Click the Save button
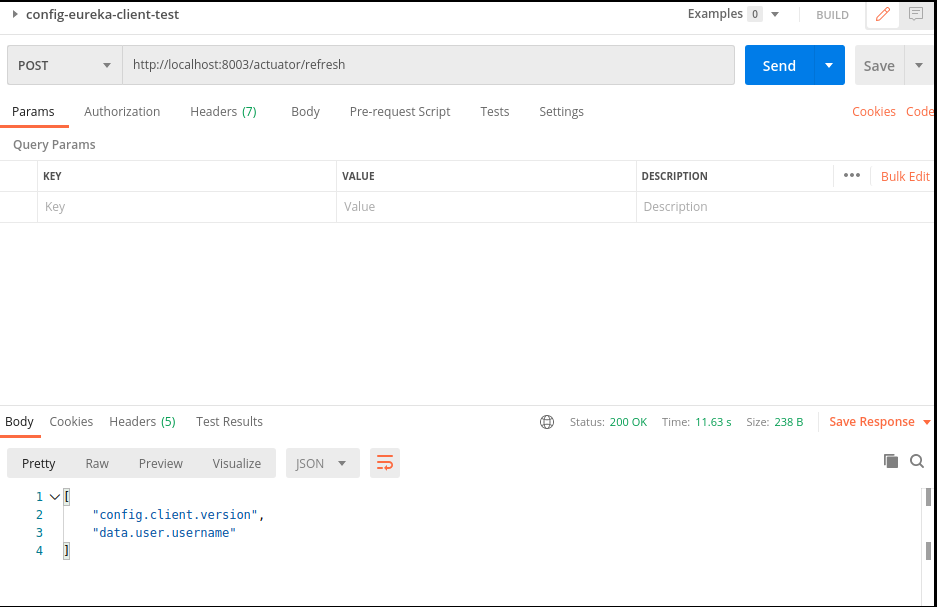The height and width of the screenshot is (607, 937). pos(879,65)
